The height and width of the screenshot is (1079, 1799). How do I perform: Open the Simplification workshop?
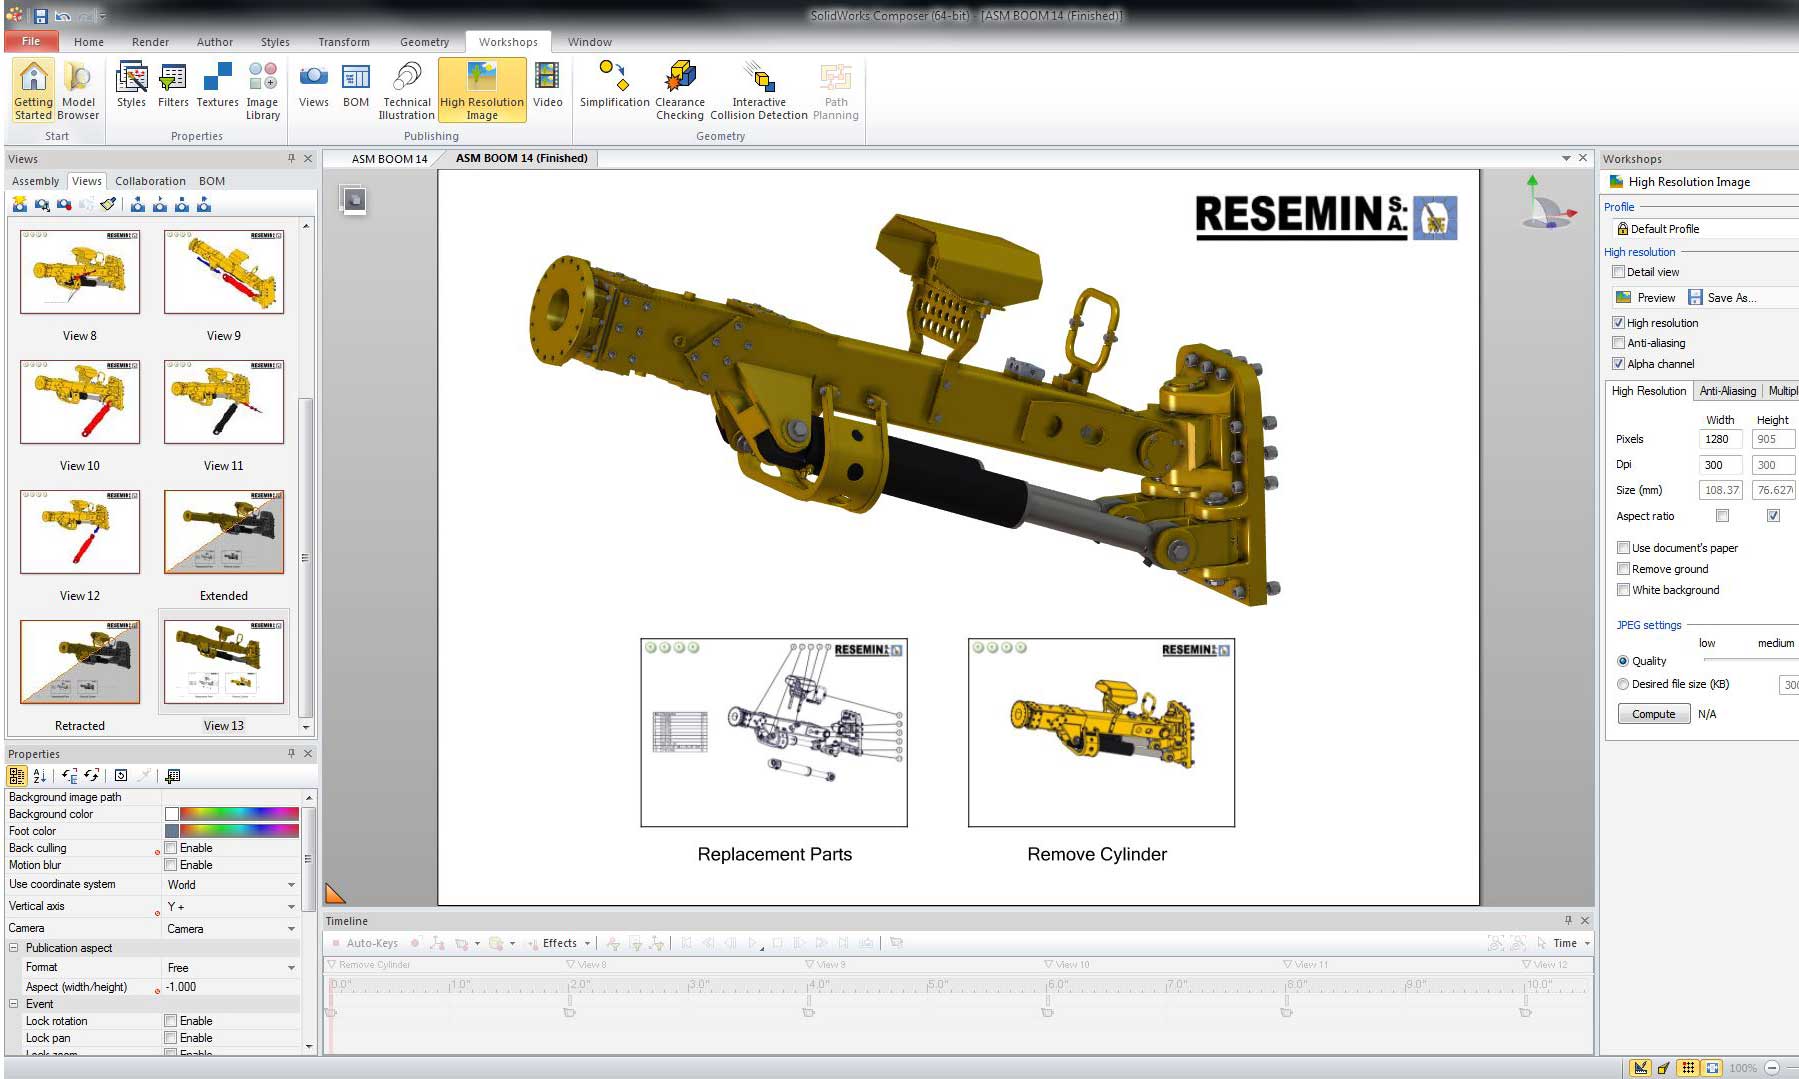(x=615, y=85)
